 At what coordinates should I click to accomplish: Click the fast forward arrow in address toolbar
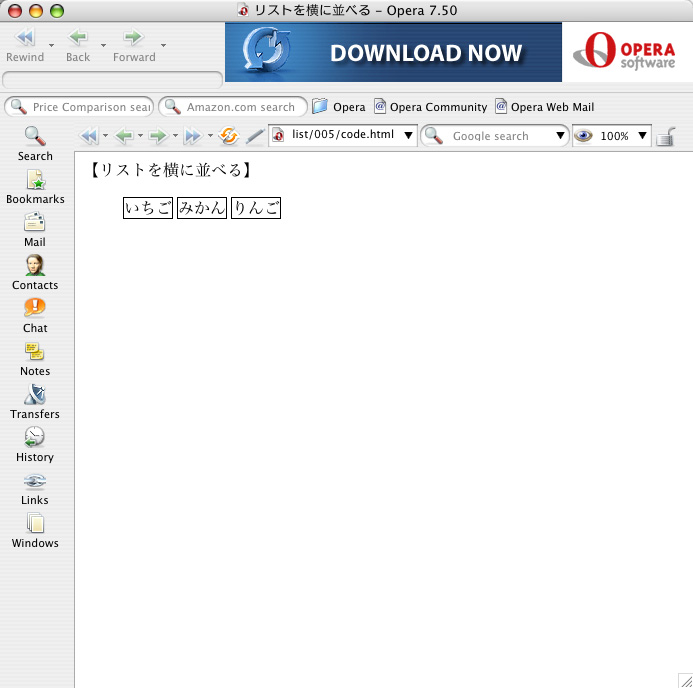tap(193, 136)
